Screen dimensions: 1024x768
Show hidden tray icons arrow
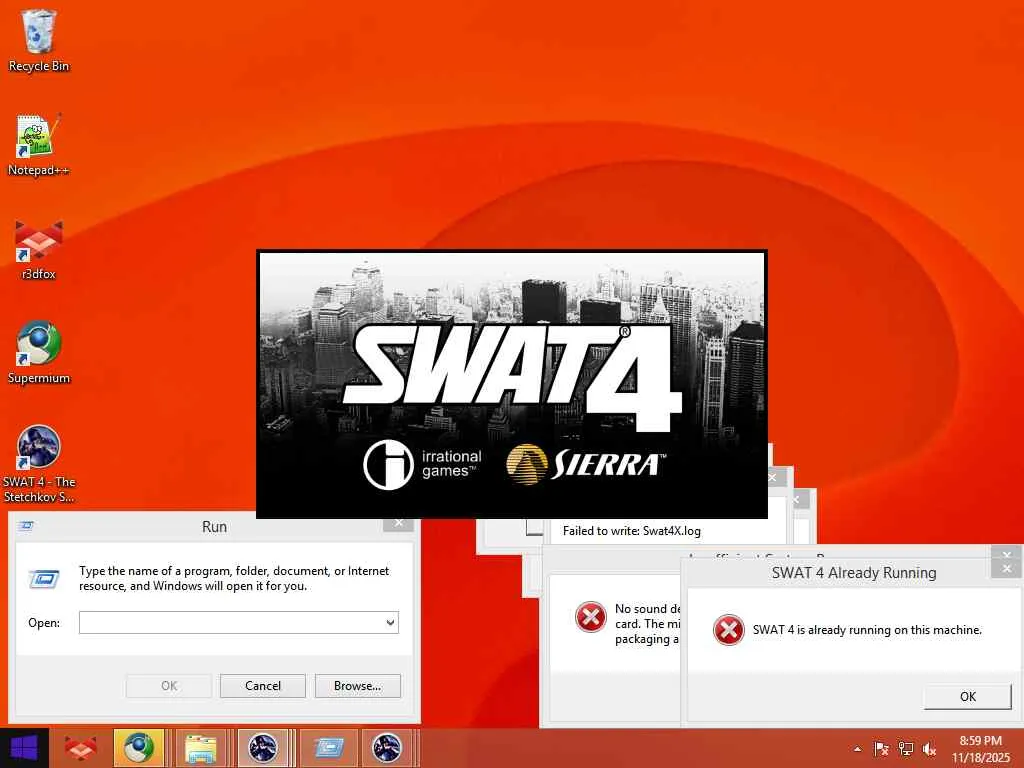tap(857, 749)
